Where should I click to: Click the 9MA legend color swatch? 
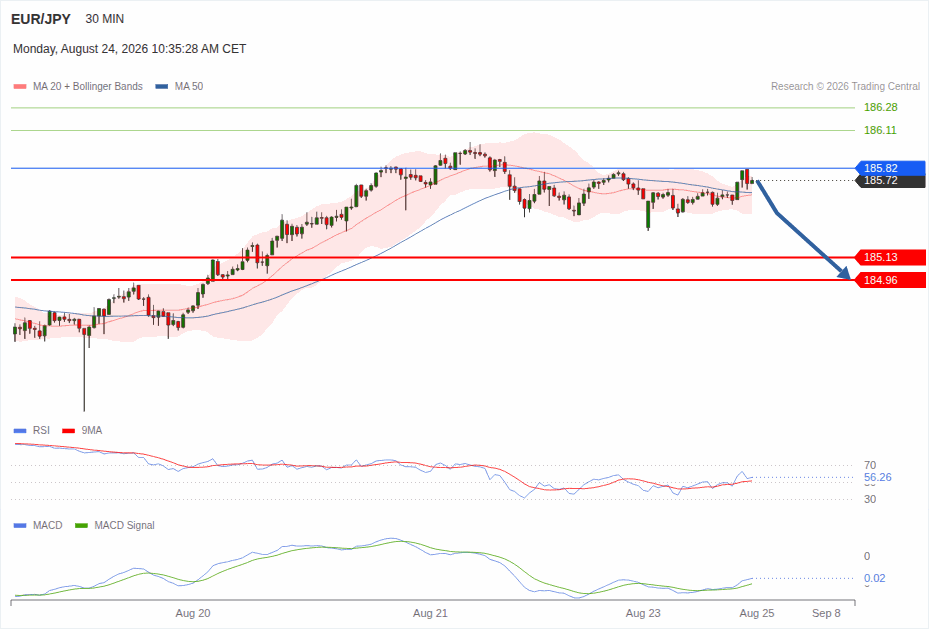68,431
